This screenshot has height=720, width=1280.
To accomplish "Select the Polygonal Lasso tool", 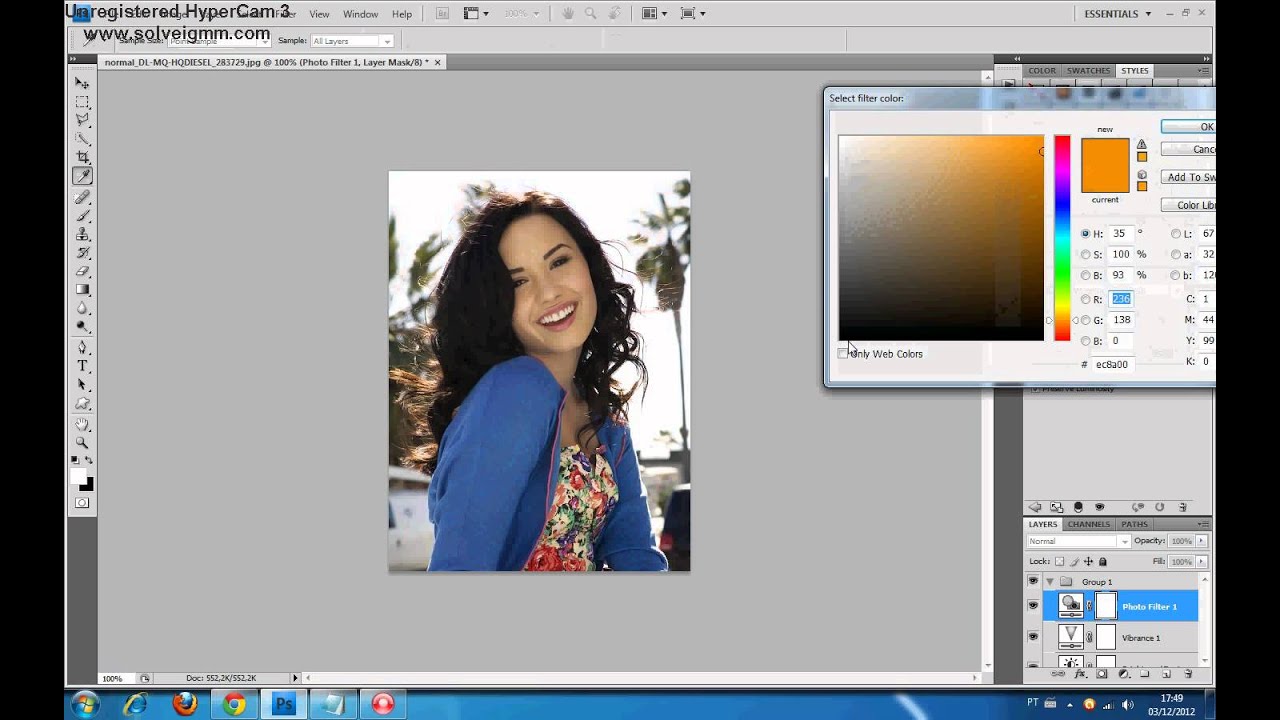I will click(x=82, y=120).
